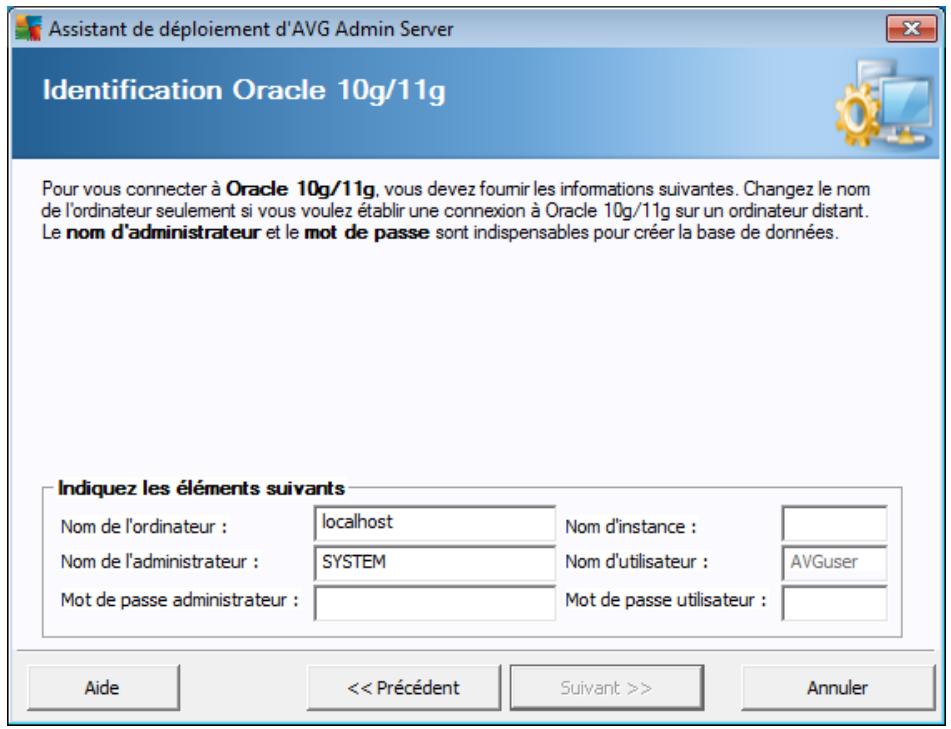Cancel the wizard with Annuler
This screenshot has height=729, width=951.
pos(838,688)
